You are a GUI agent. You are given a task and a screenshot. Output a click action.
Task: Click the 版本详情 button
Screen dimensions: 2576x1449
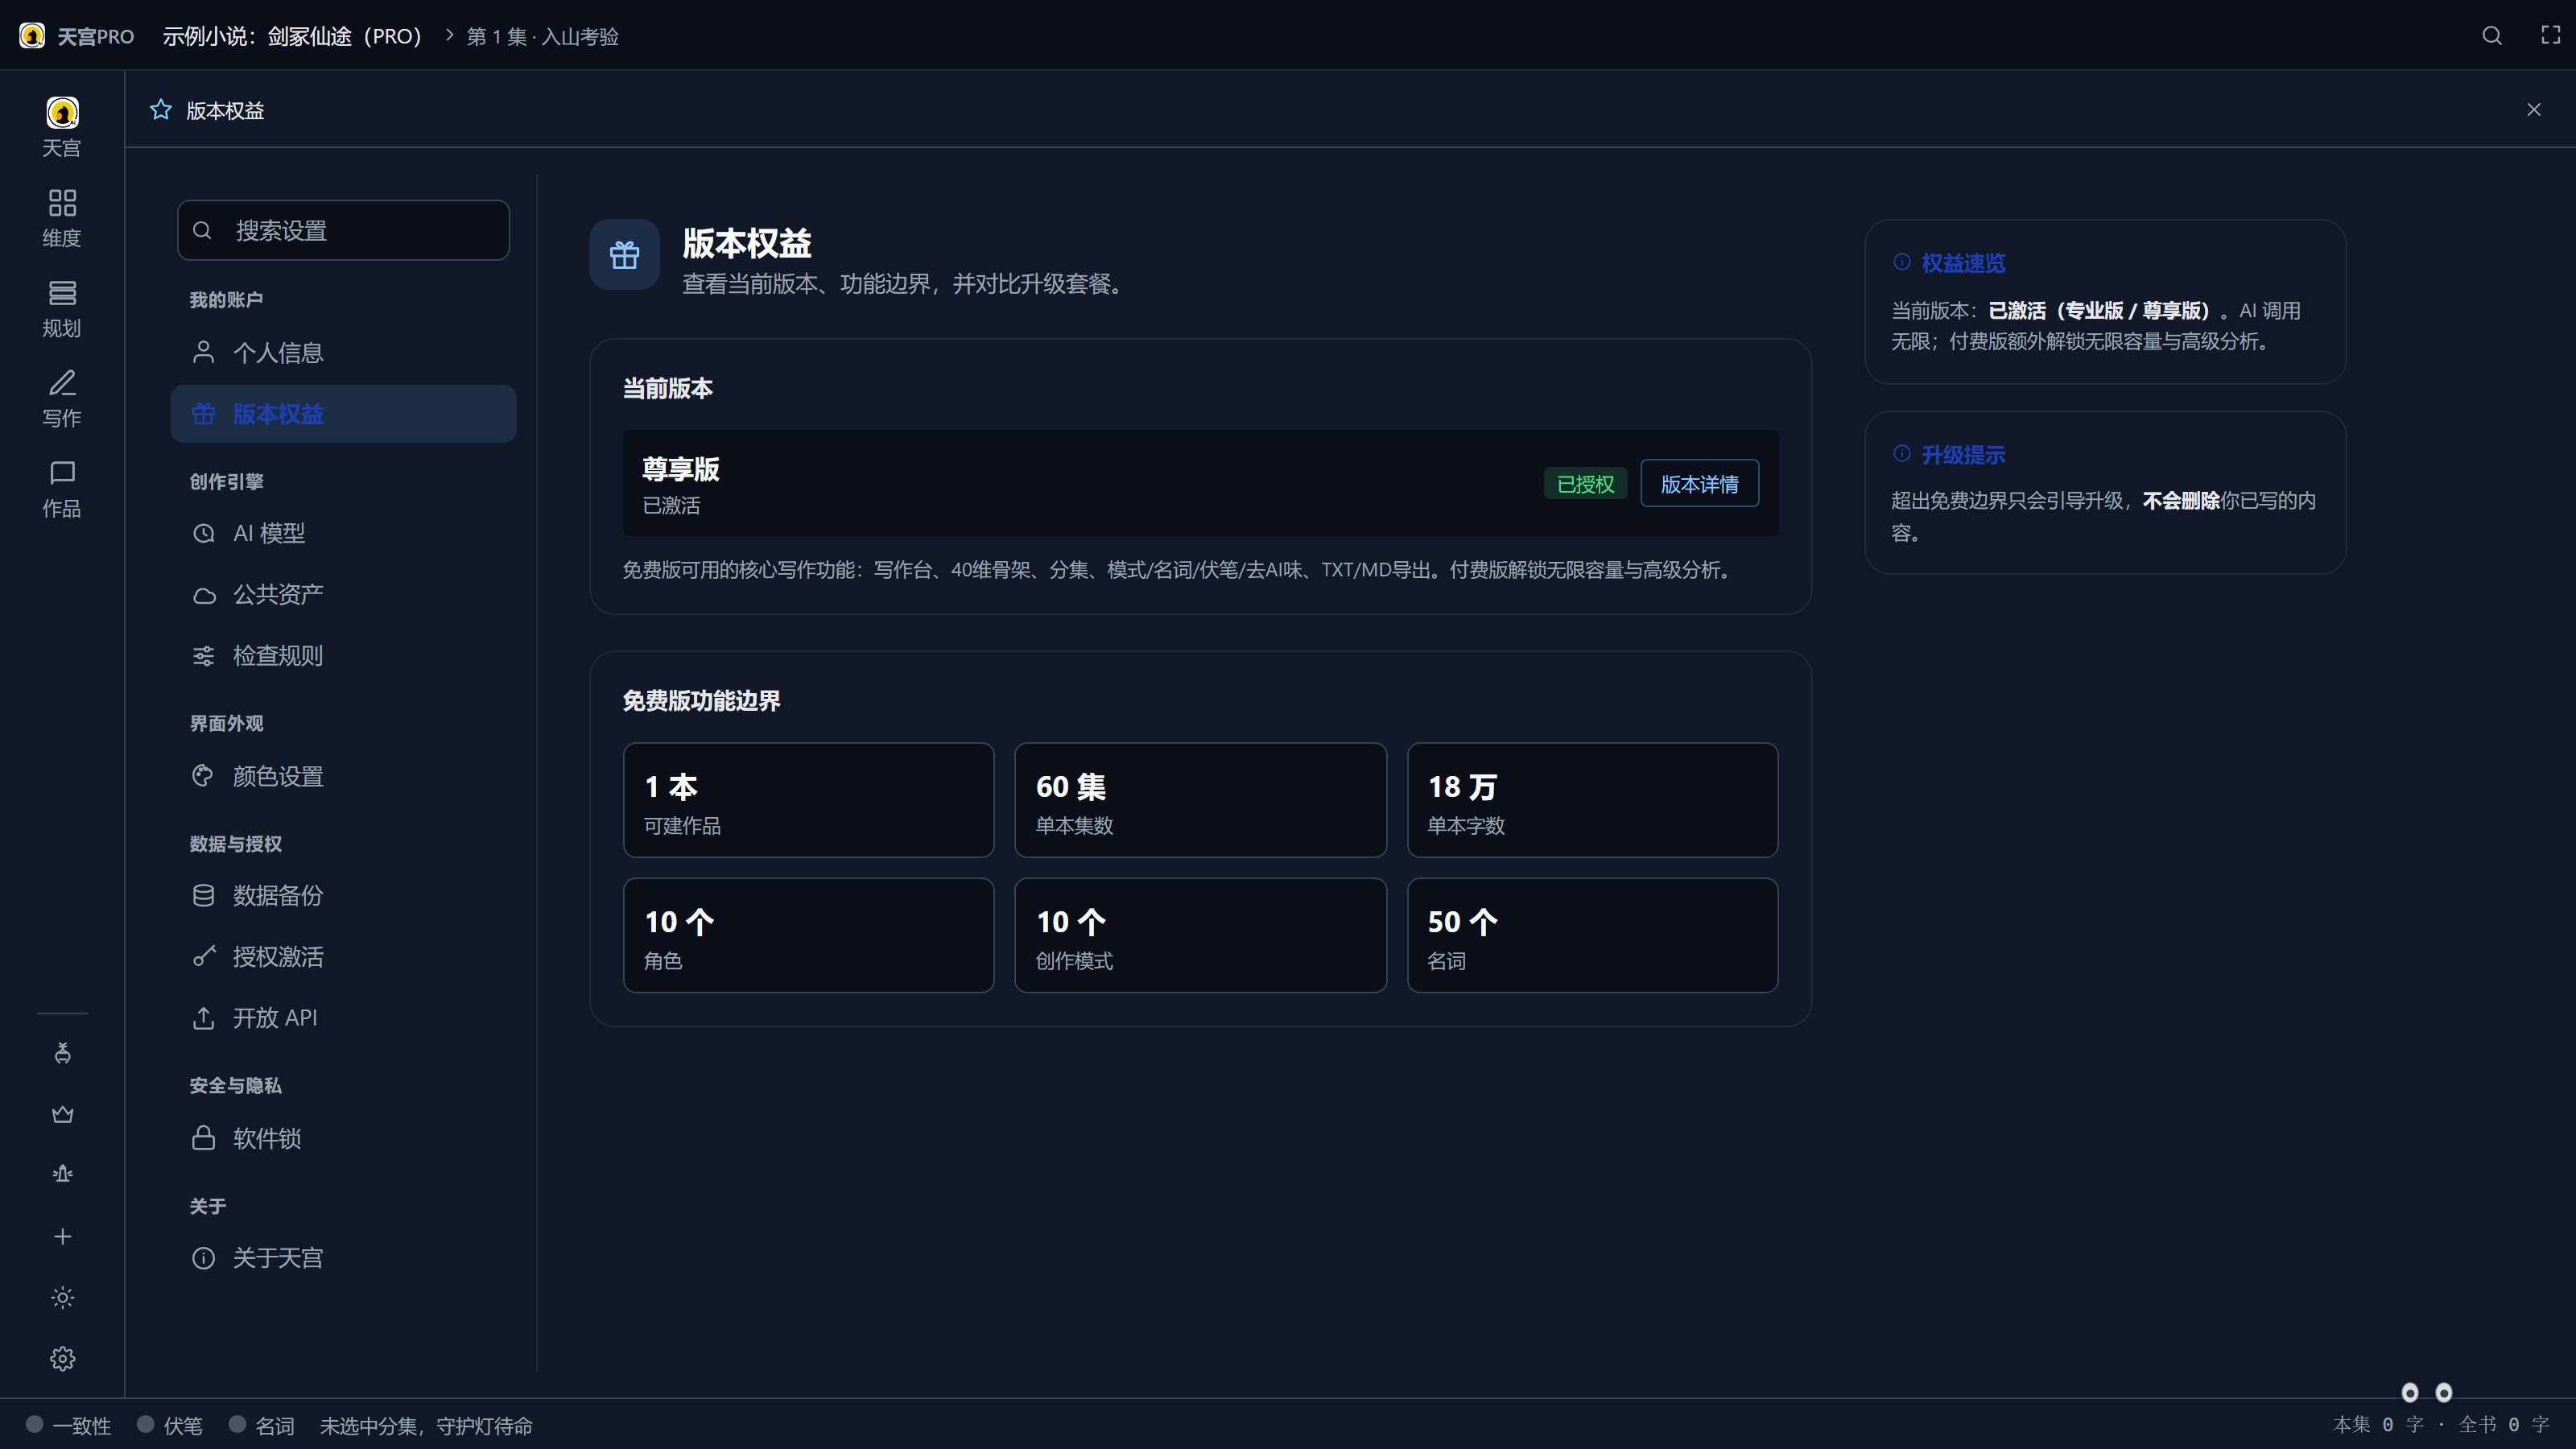coord(1699,484)
